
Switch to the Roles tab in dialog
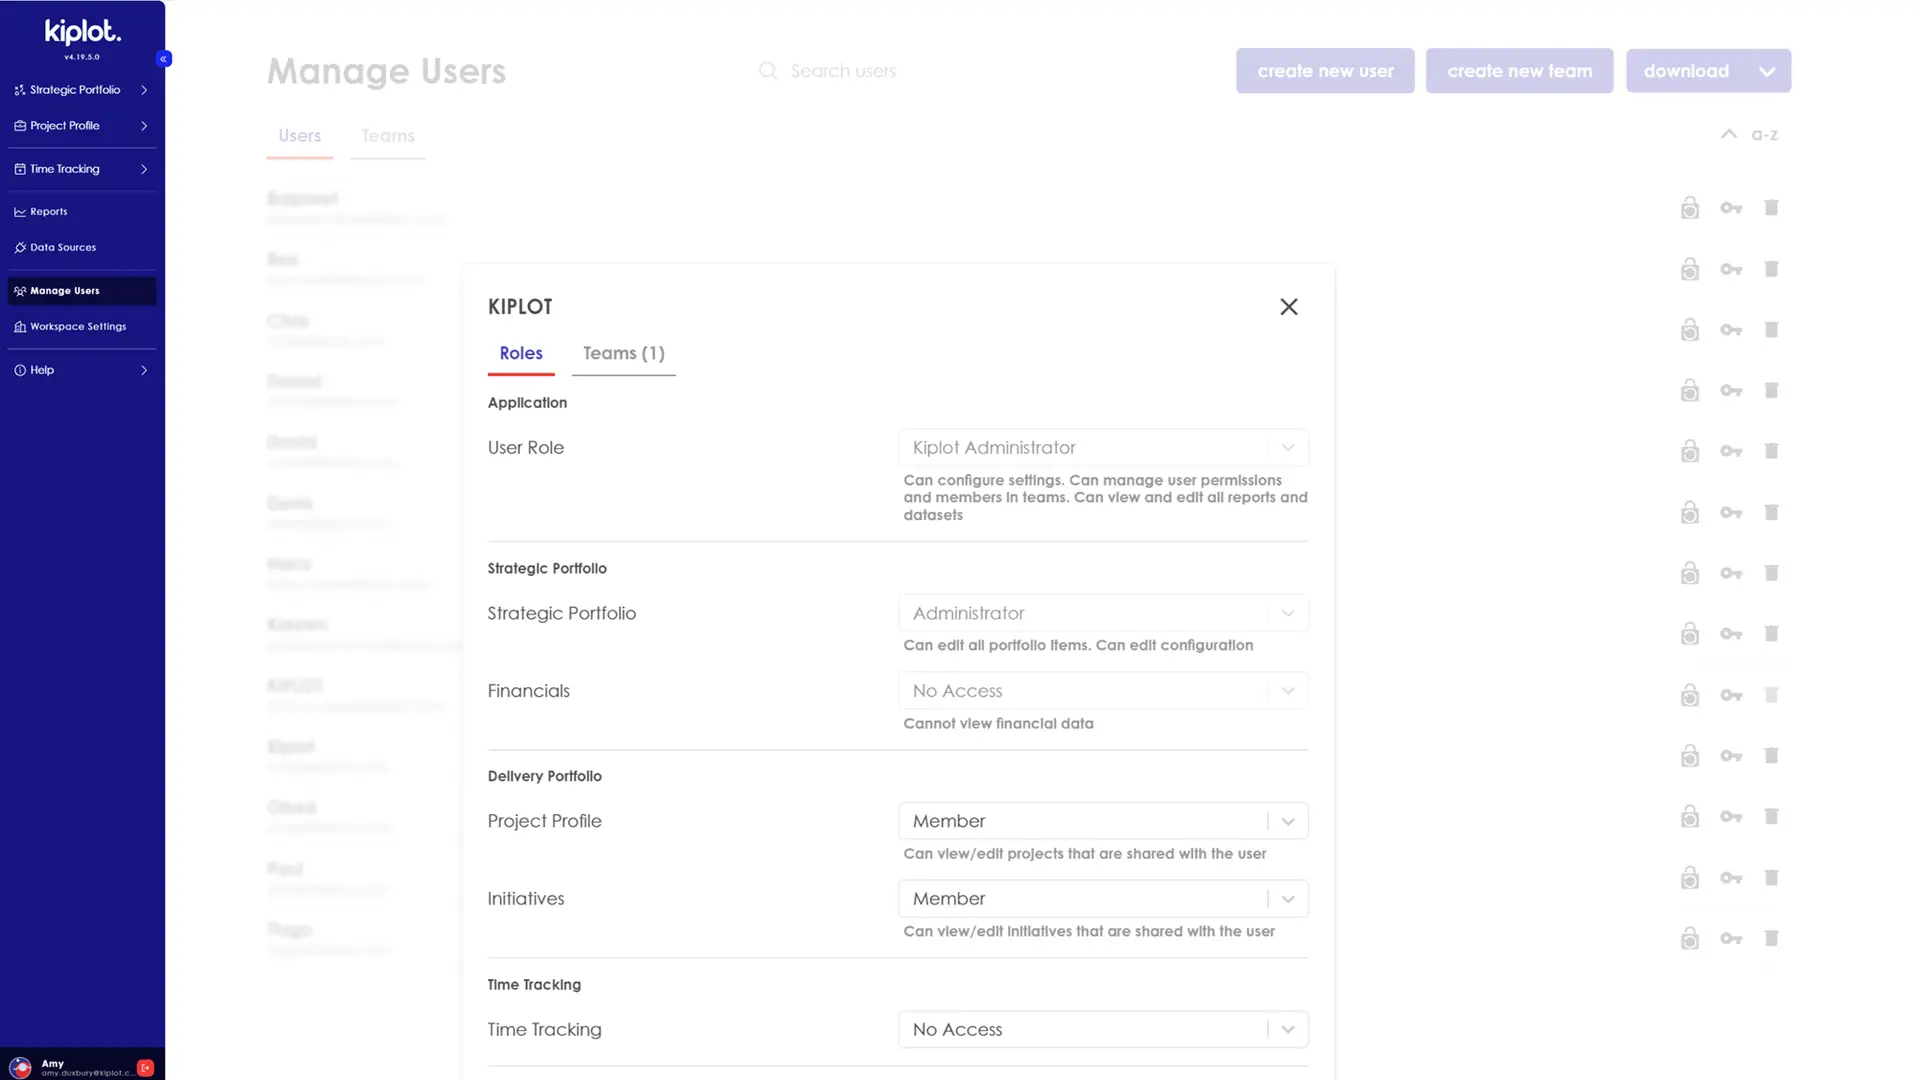[x=521, y=352]
